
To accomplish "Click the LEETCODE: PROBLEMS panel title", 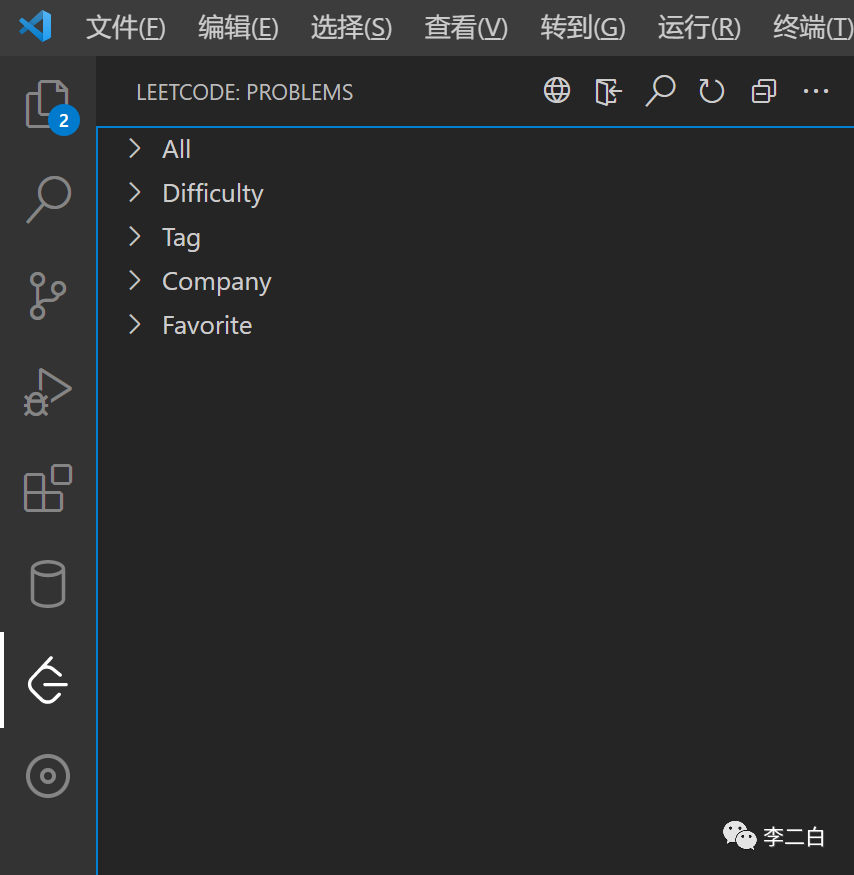I will coord(244,92).
